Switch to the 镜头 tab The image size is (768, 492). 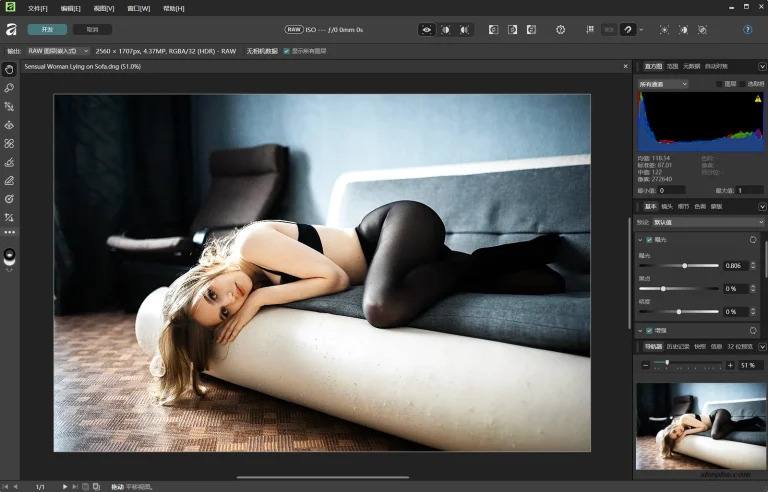pos(667,206)
